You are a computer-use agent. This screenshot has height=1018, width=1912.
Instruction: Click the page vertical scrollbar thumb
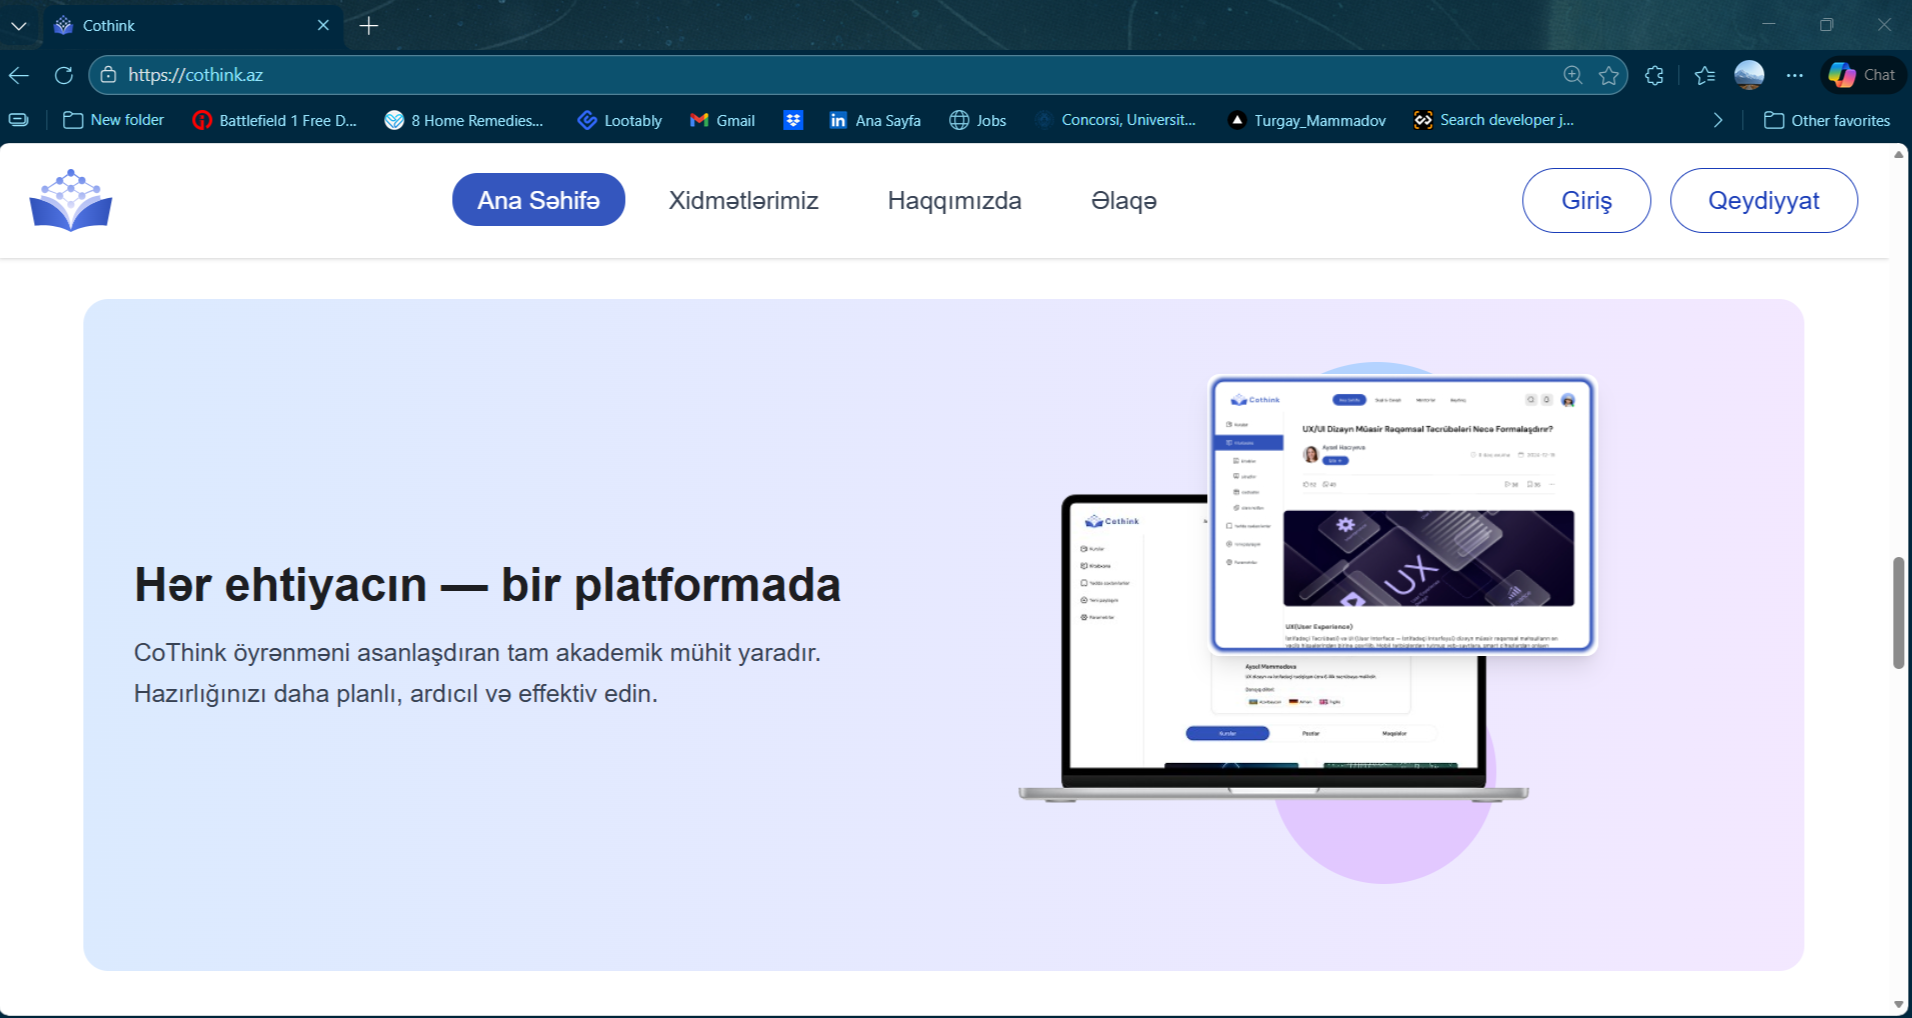coord(1898,612)
